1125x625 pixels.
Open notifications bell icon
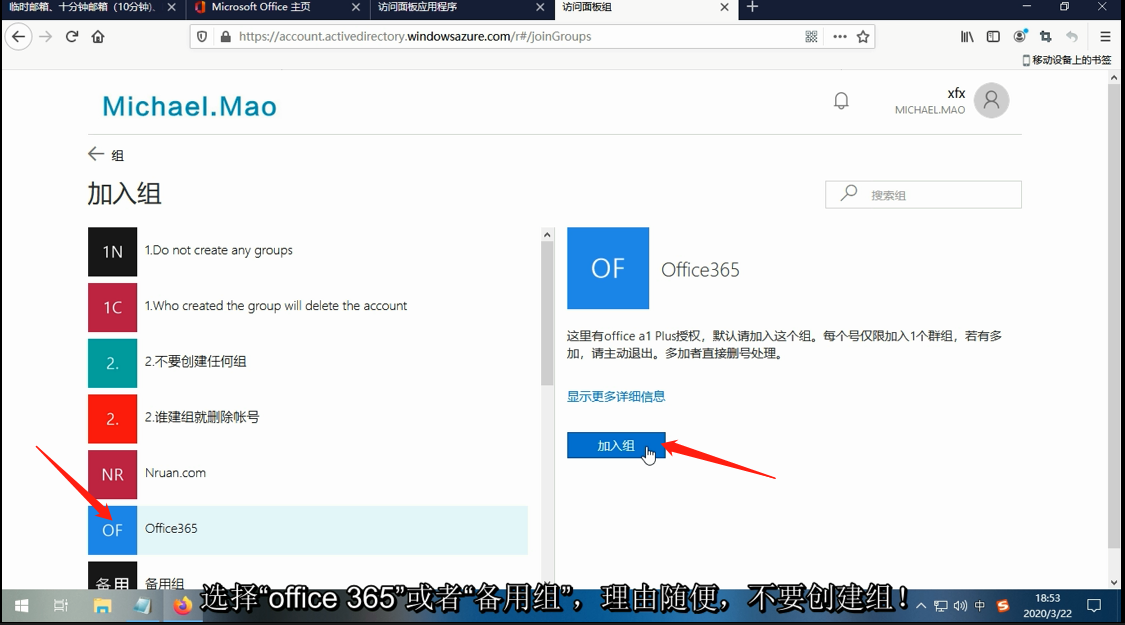[841, 100]
